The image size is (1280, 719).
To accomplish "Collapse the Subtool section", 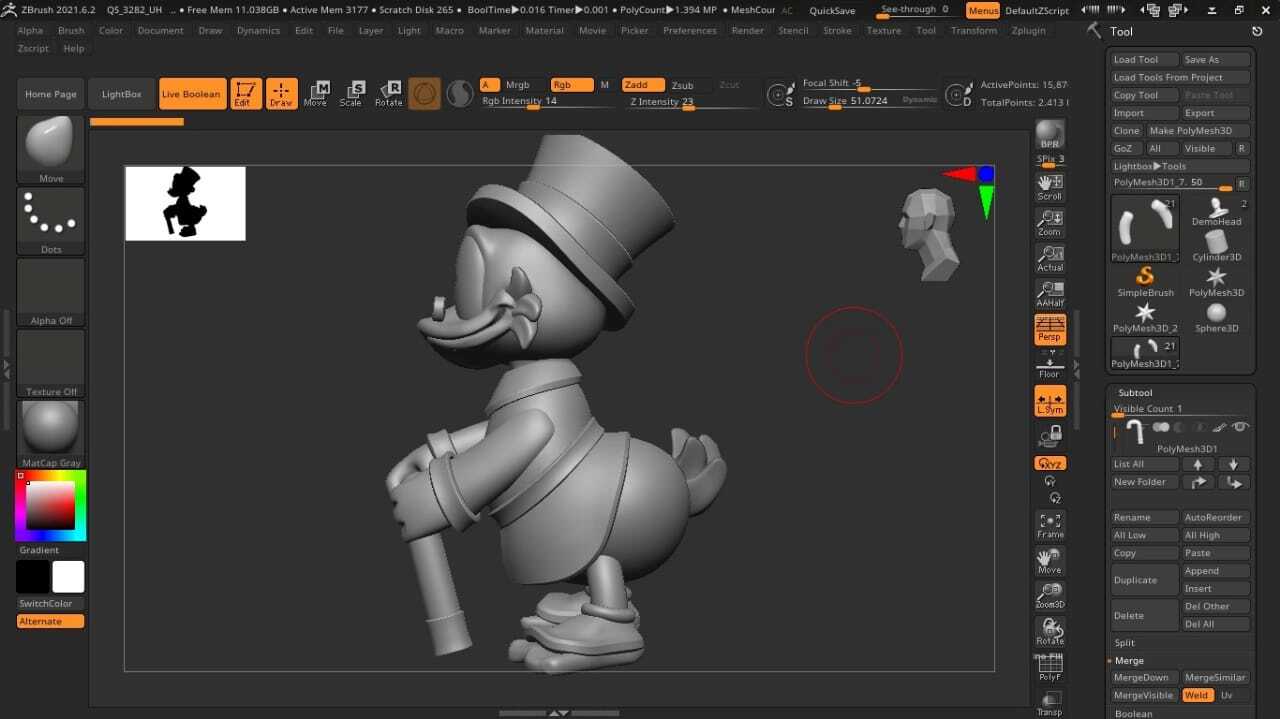I will pyautogui.click(x=1135, y=393).
